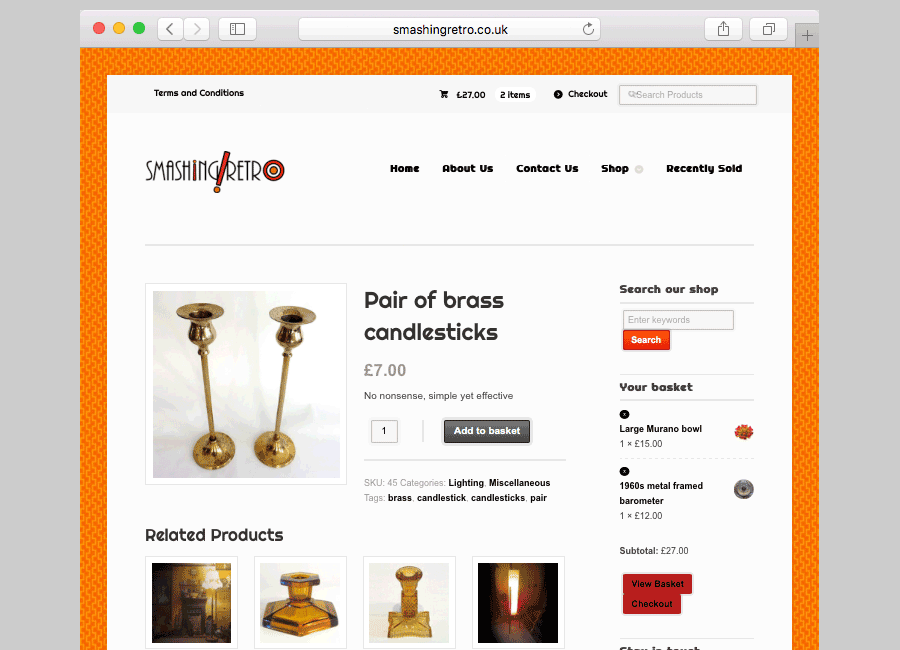Click the browser forward arrow
Image resolution: width=900 pixels, height=650 pixels.
coord(196,29)
